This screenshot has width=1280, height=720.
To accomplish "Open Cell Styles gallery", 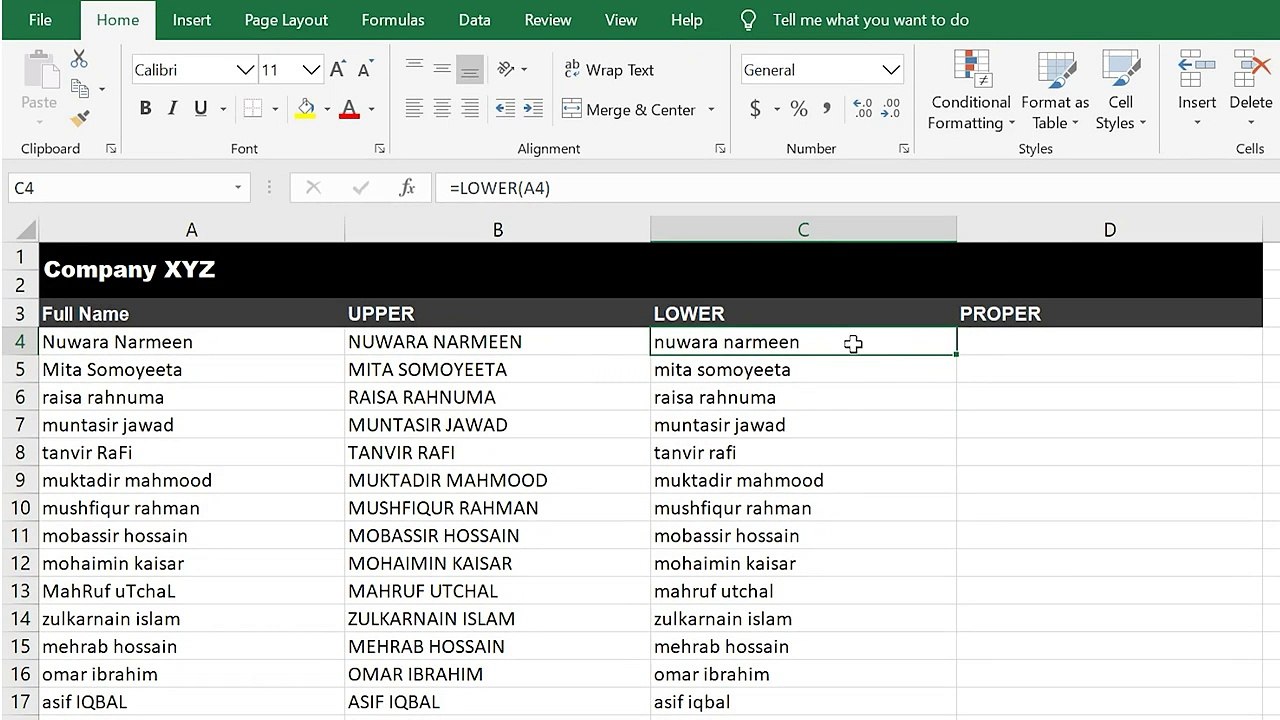I will click(1121, 90).
